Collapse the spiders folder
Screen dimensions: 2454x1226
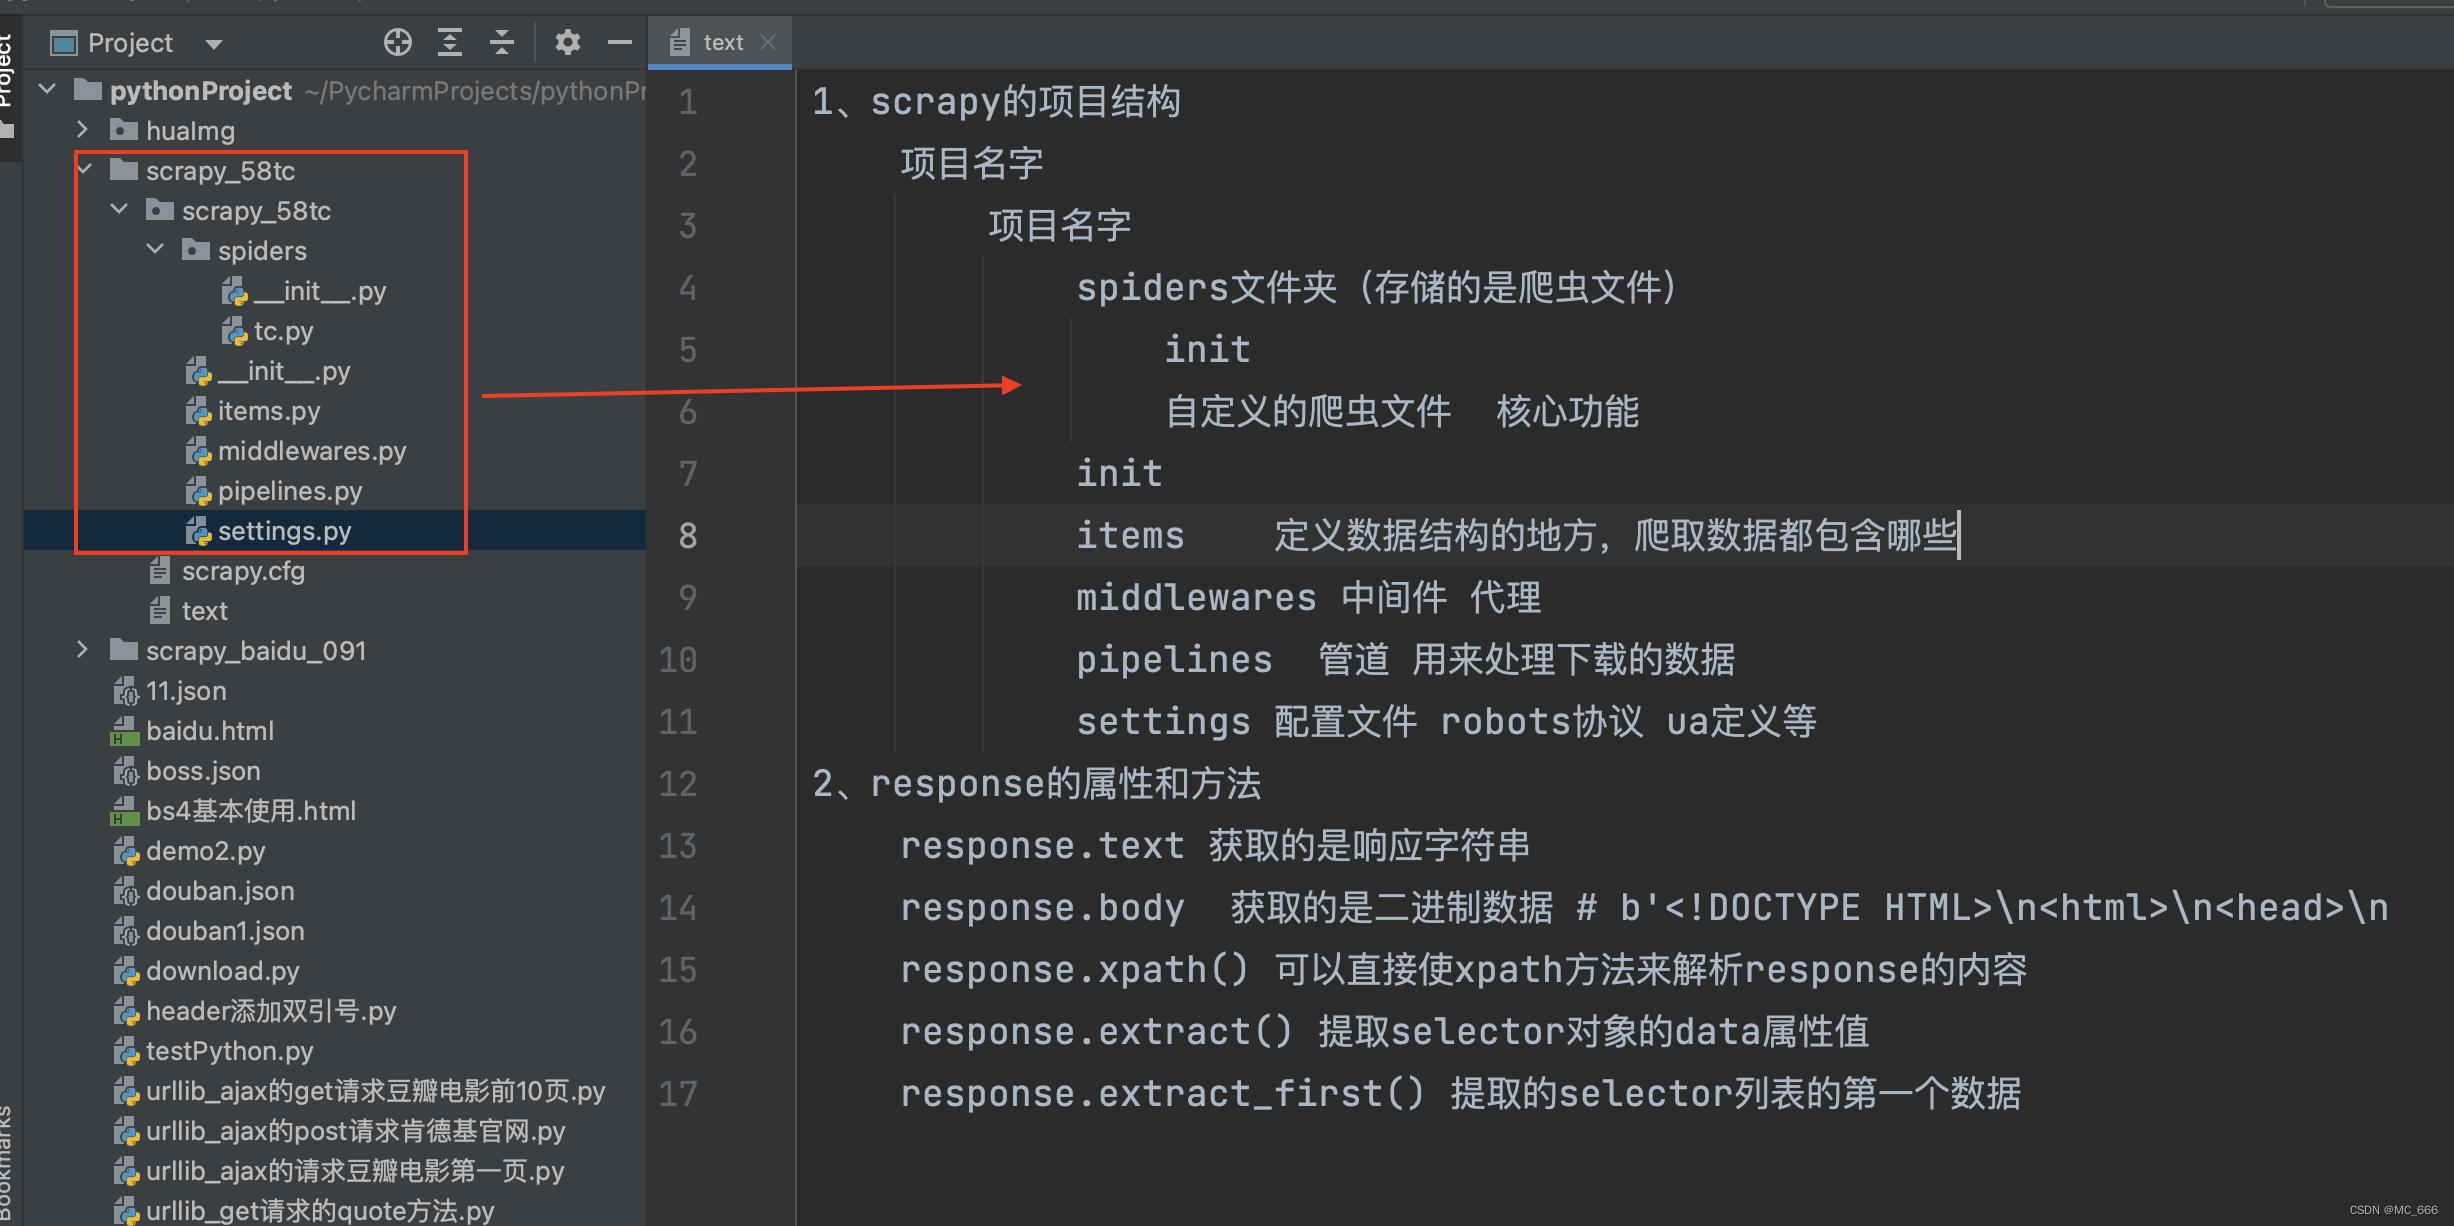155,249
